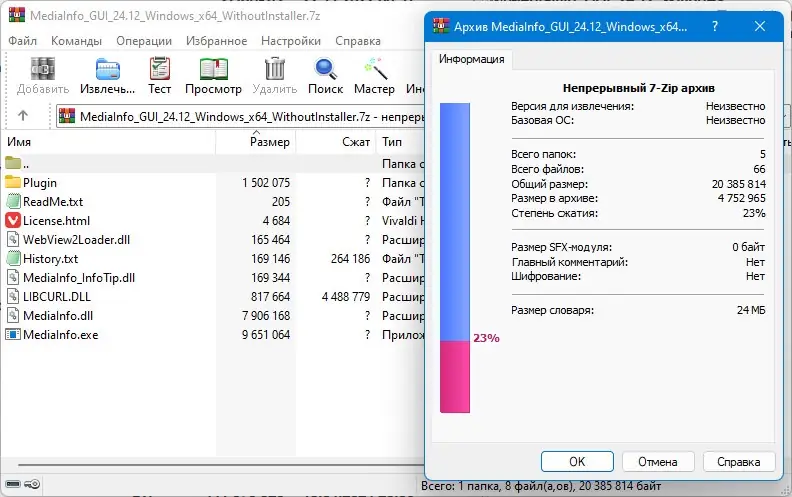Sort by the Размер column header
The width and height of the screenshot is (792, 497).
coord(256,142)
